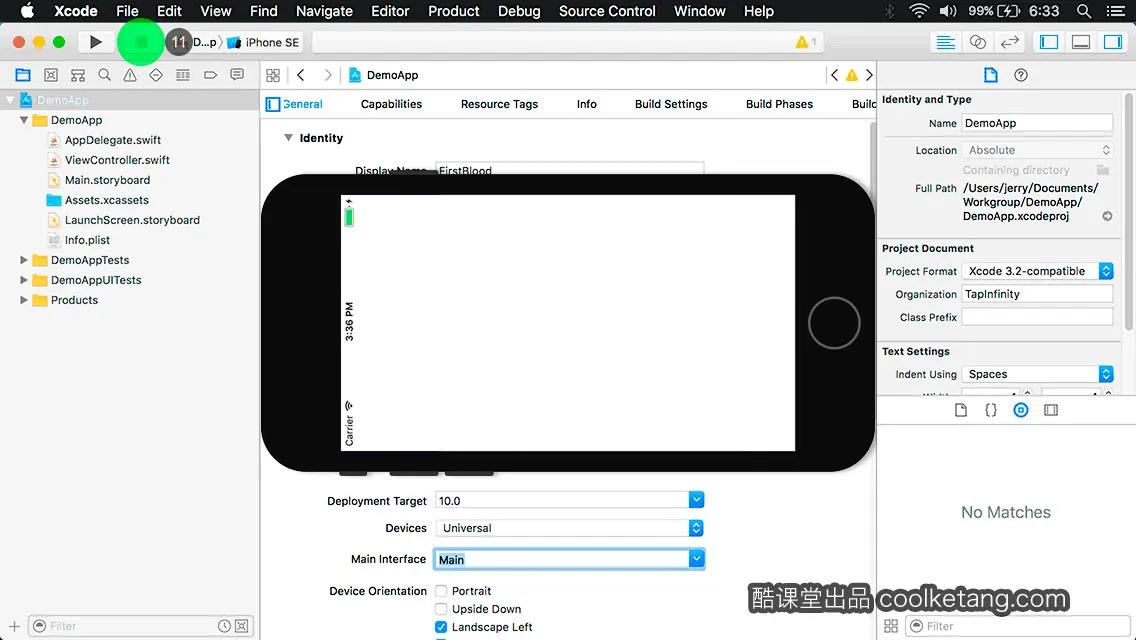Expand the DemoAppUITests folder
This screenshot has width=1136, height=640.
tap(24, 280)
